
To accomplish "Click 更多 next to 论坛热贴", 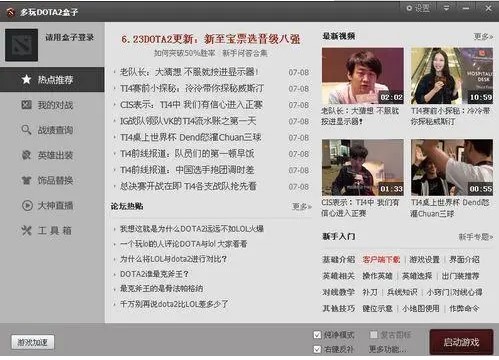I will (302, 207).
